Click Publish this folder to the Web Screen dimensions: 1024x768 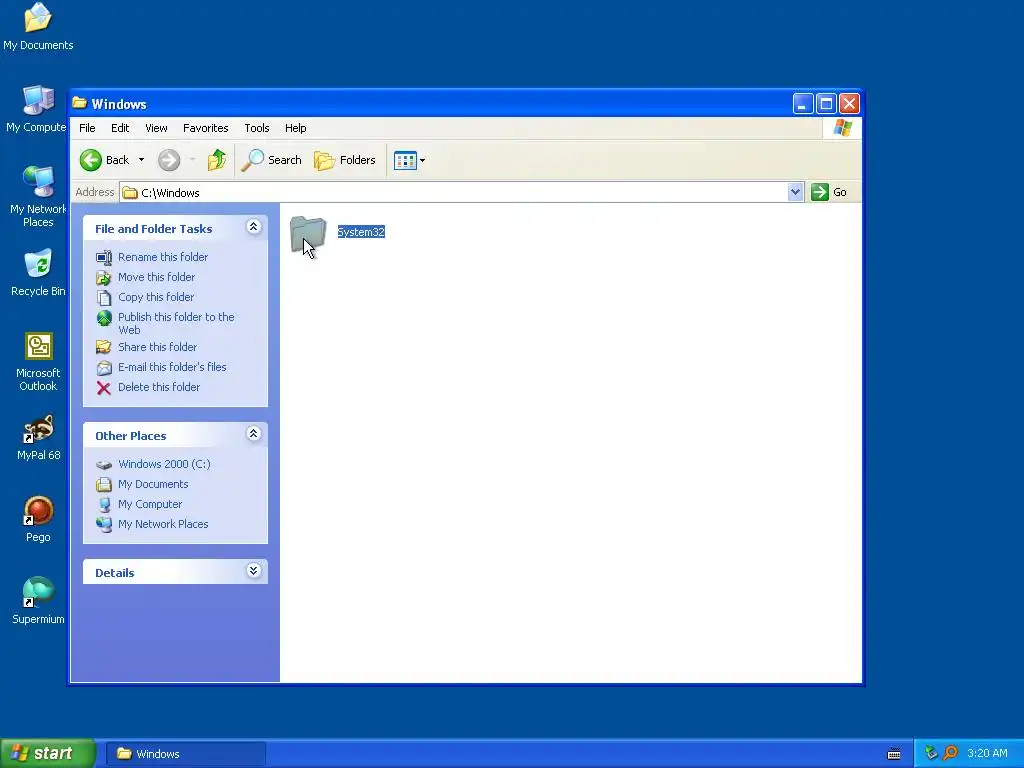point(176,323)
